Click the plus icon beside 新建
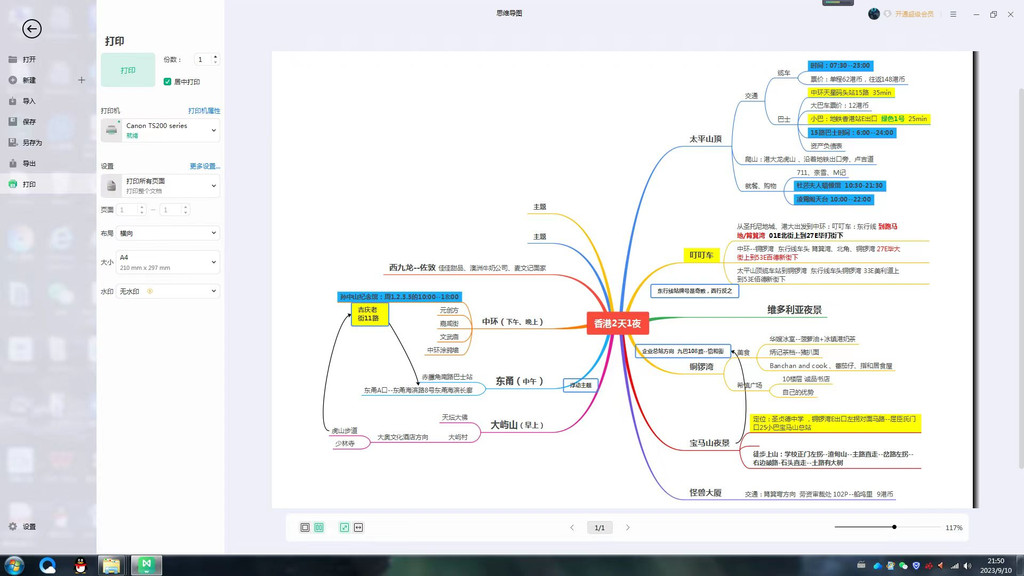 82,80
